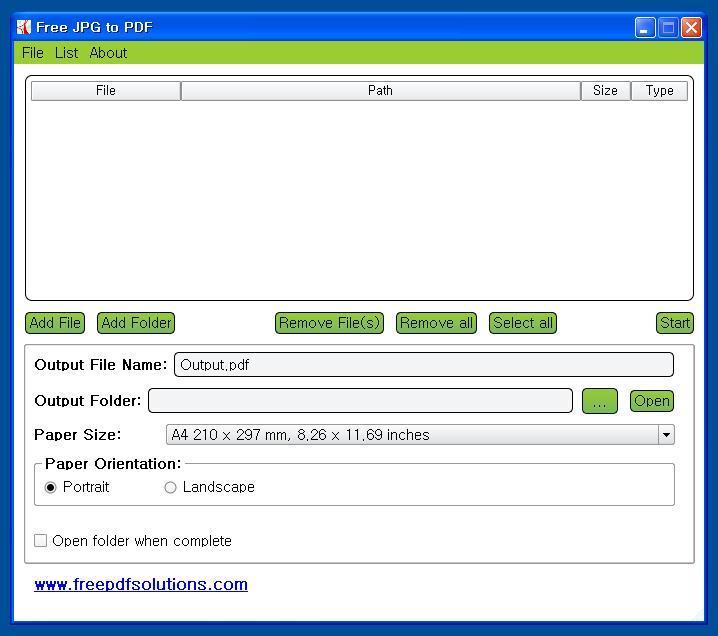Focus the Output File Name field

[x=424, y=364]
